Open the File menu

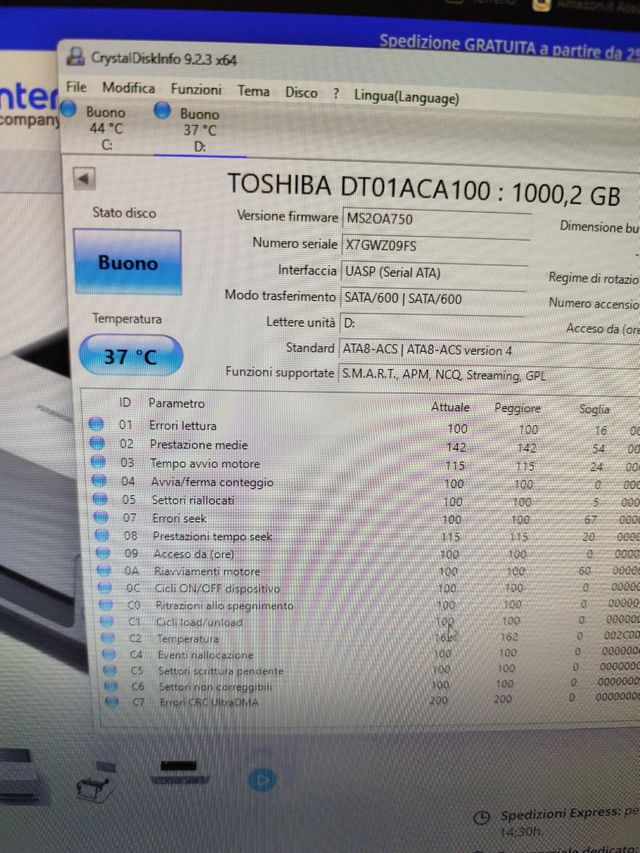click(76, 88)
